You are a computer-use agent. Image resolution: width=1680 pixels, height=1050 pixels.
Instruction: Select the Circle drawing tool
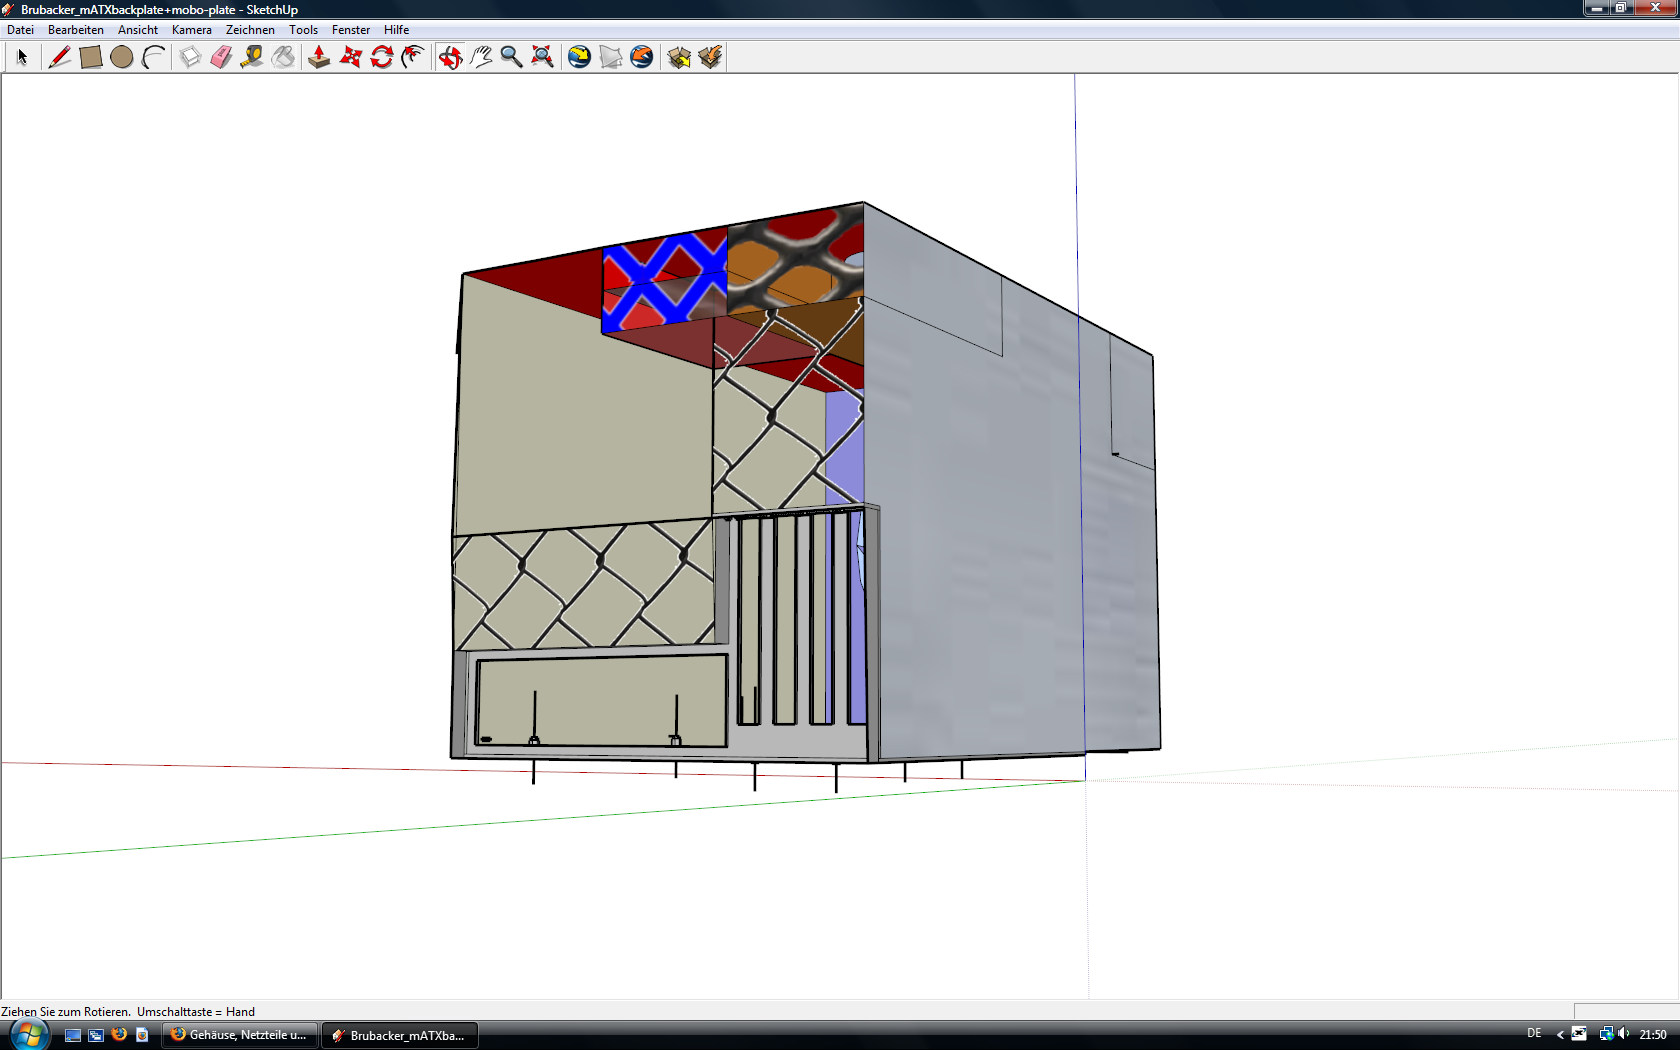pos(122,57)
